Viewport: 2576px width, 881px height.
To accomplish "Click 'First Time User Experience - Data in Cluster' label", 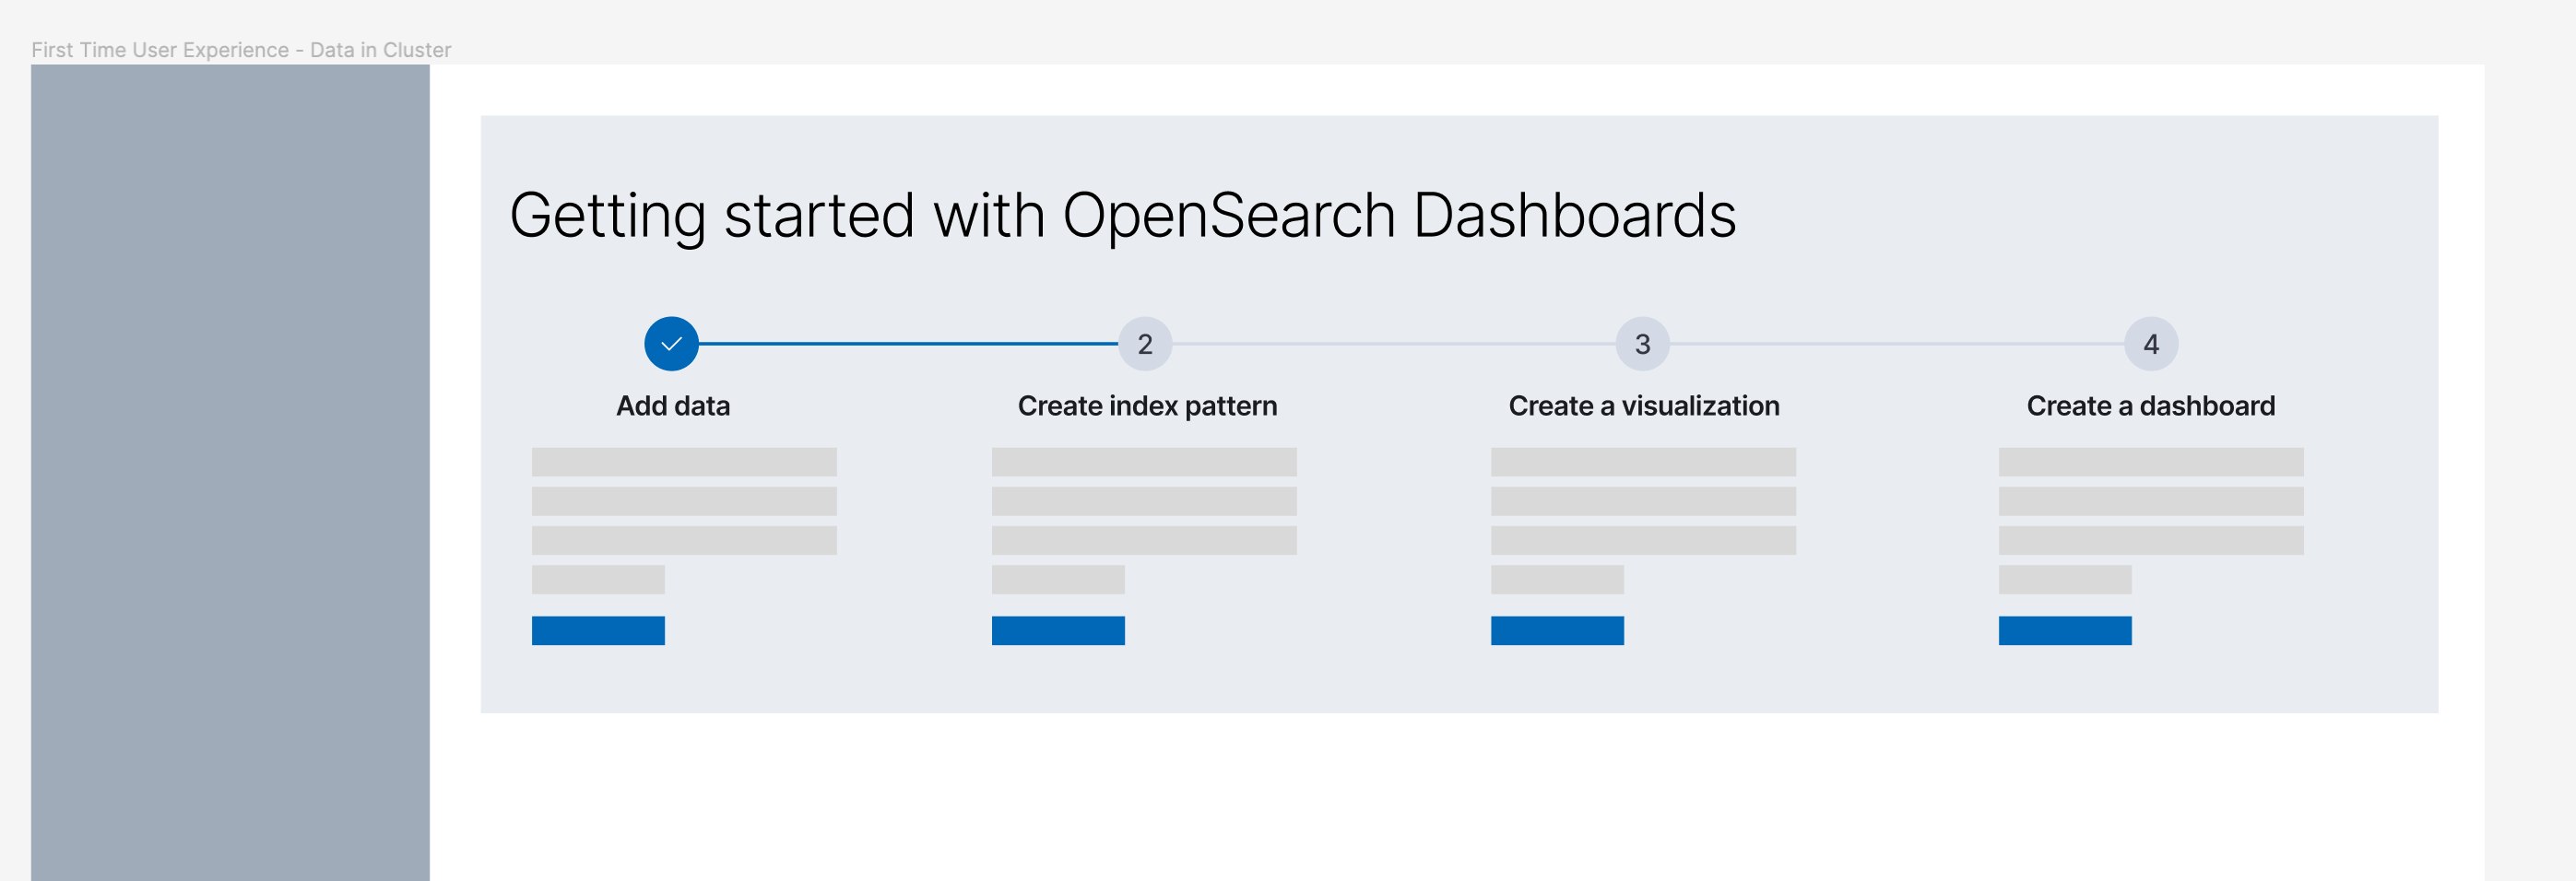I will 241,50.
